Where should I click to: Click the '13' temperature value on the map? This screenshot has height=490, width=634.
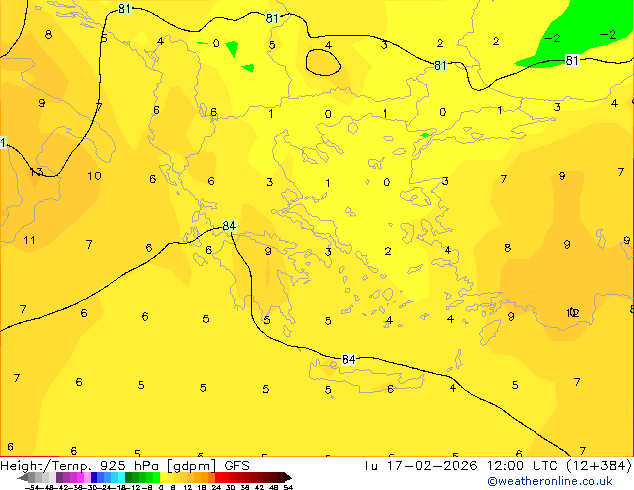(36, 172)
